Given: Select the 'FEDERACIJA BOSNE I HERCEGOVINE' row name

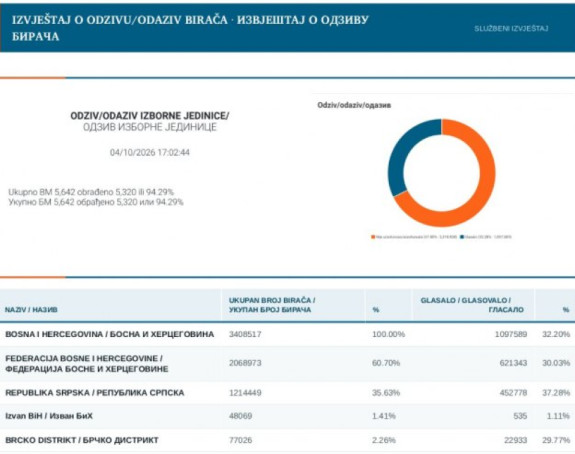Looking at the screenshot, I should [87, 363].
